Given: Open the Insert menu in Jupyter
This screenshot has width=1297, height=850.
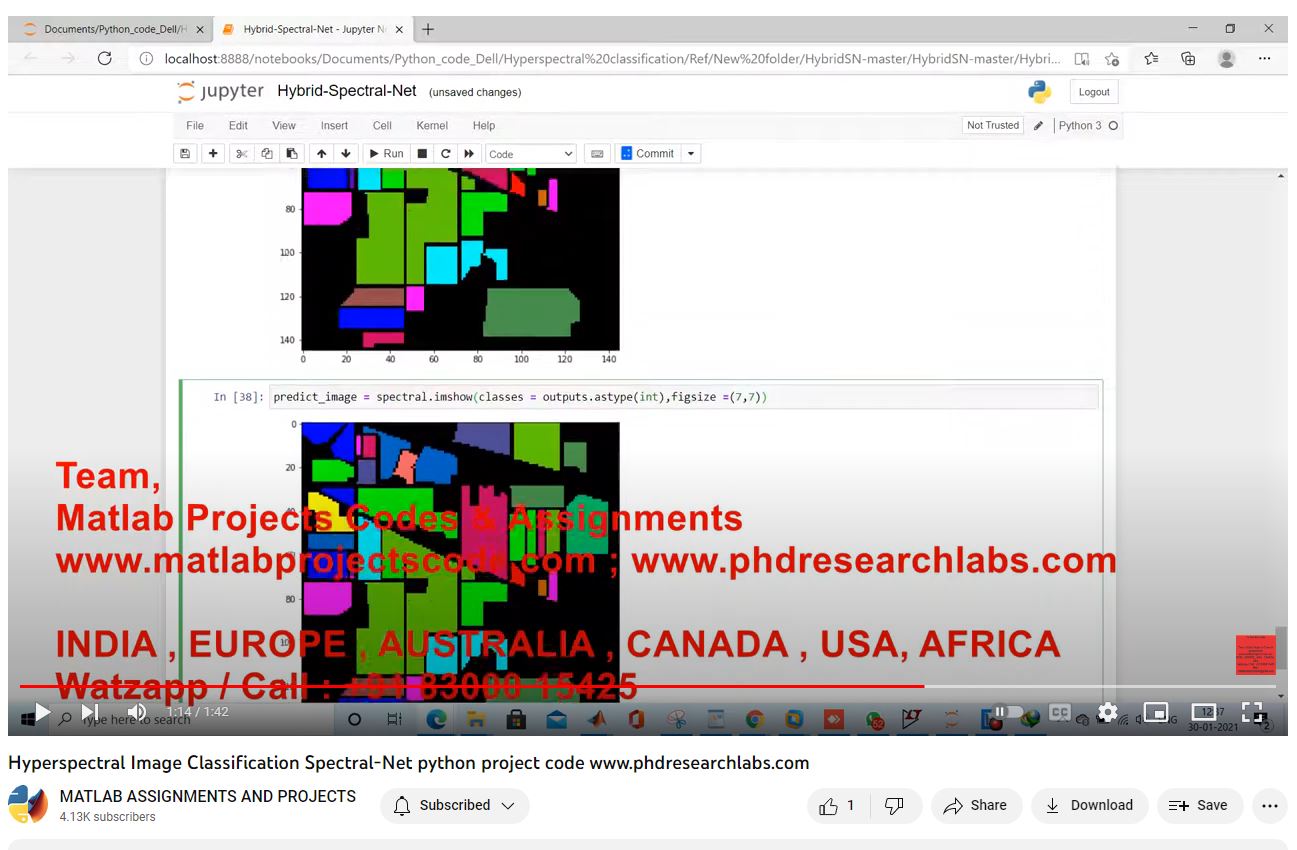Looking at the screenshot, I should coord(334,126).
